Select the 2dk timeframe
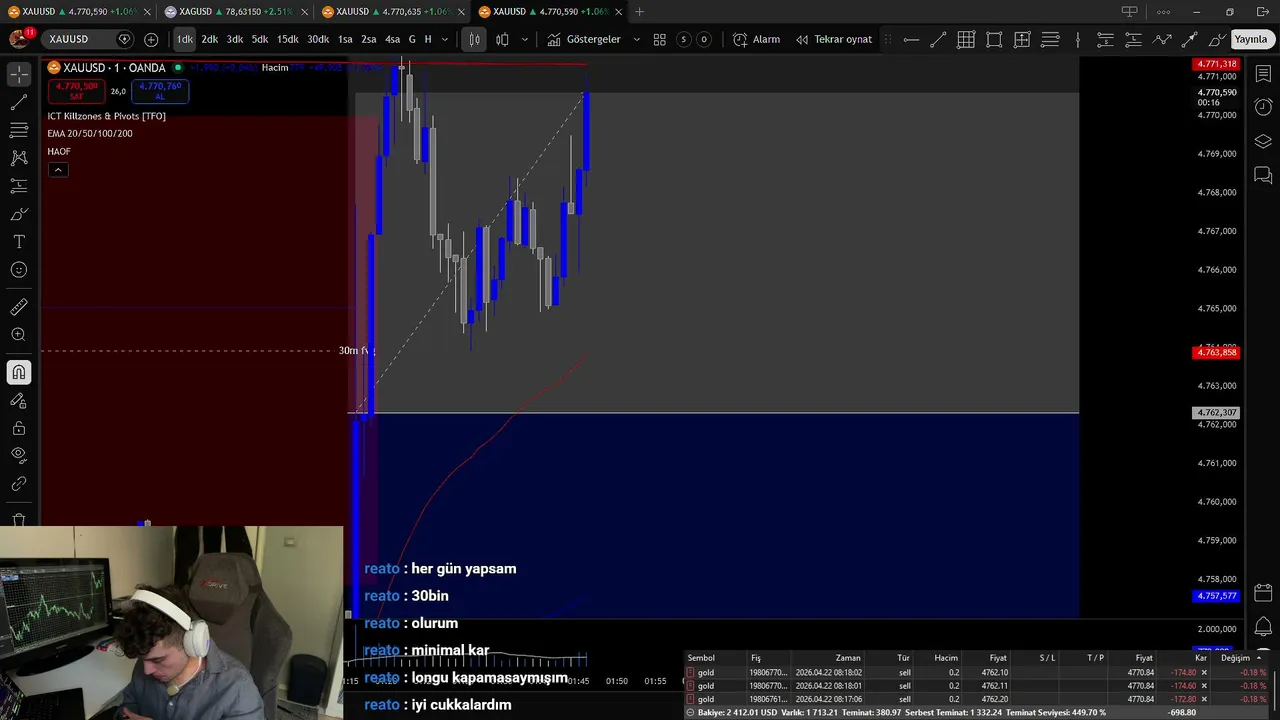The height and width of the screenshot is (720, 1280). tap(210, 39)
